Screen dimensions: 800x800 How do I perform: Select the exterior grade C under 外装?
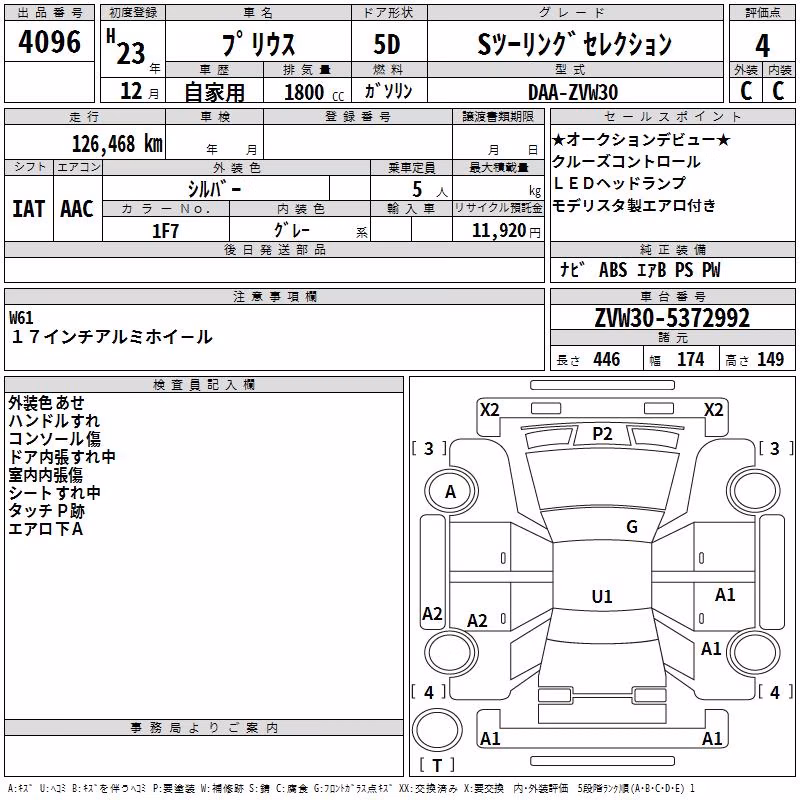click(746, 91)
